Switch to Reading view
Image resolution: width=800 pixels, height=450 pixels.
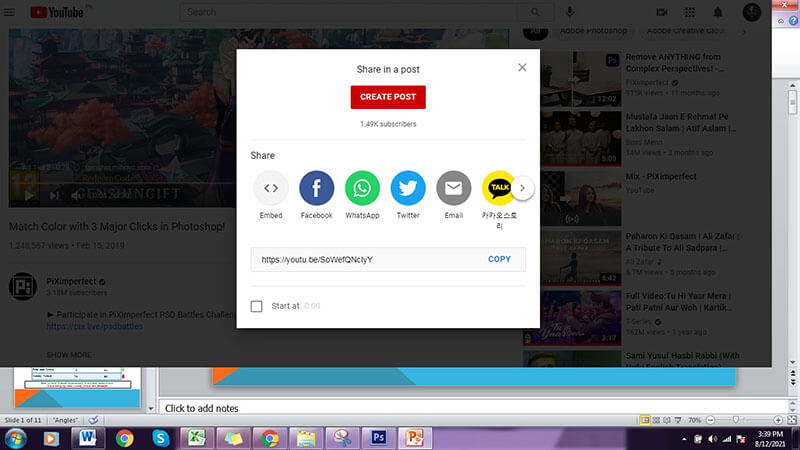667,420
